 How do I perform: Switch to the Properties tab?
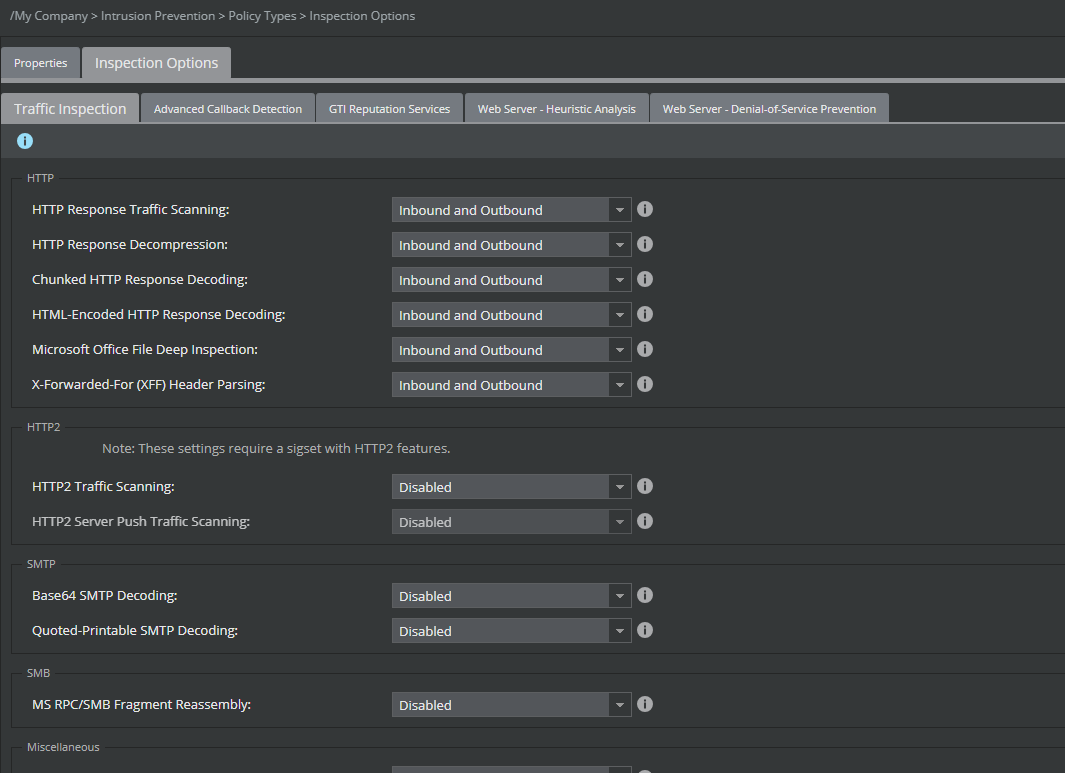click(41, 63)
